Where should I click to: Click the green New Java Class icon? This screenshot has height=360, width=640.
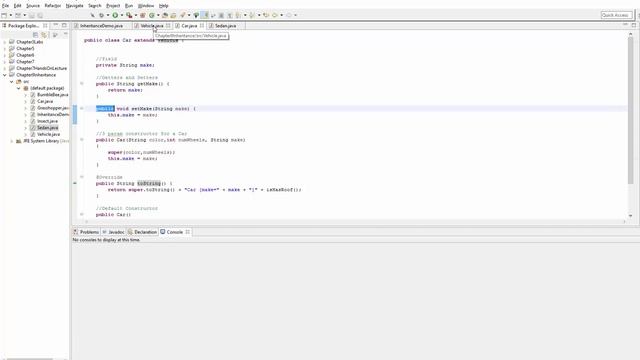pos(152,15)
